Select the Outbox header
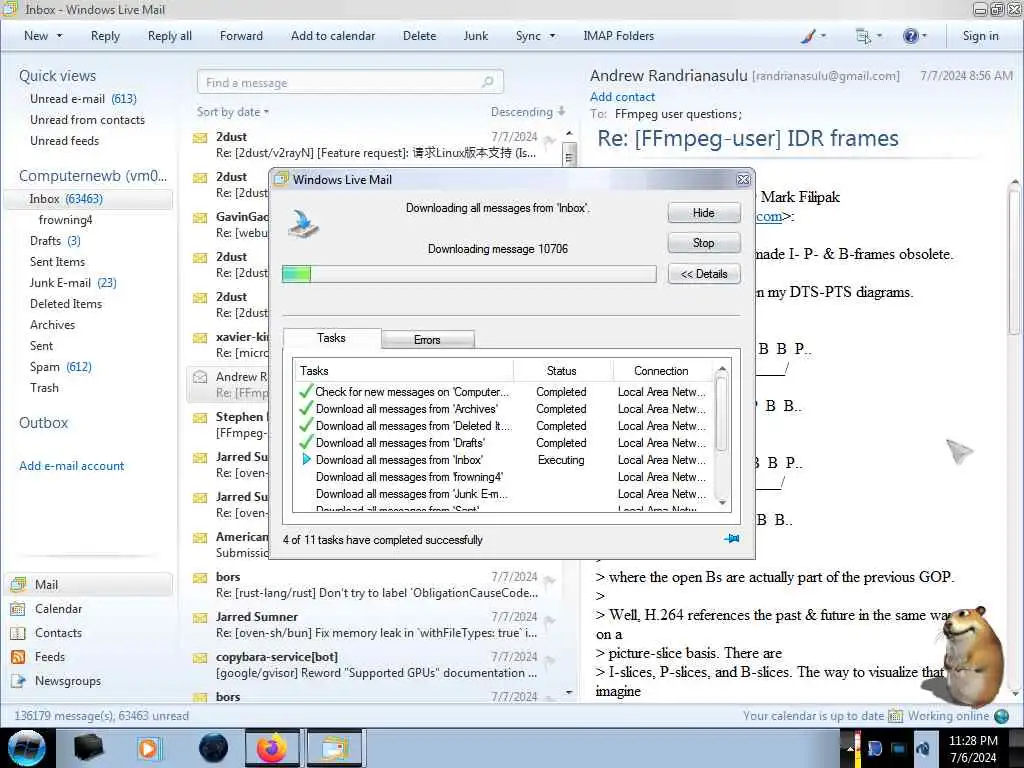Viewport: 1024px width, 768px height. click(43, 423)
